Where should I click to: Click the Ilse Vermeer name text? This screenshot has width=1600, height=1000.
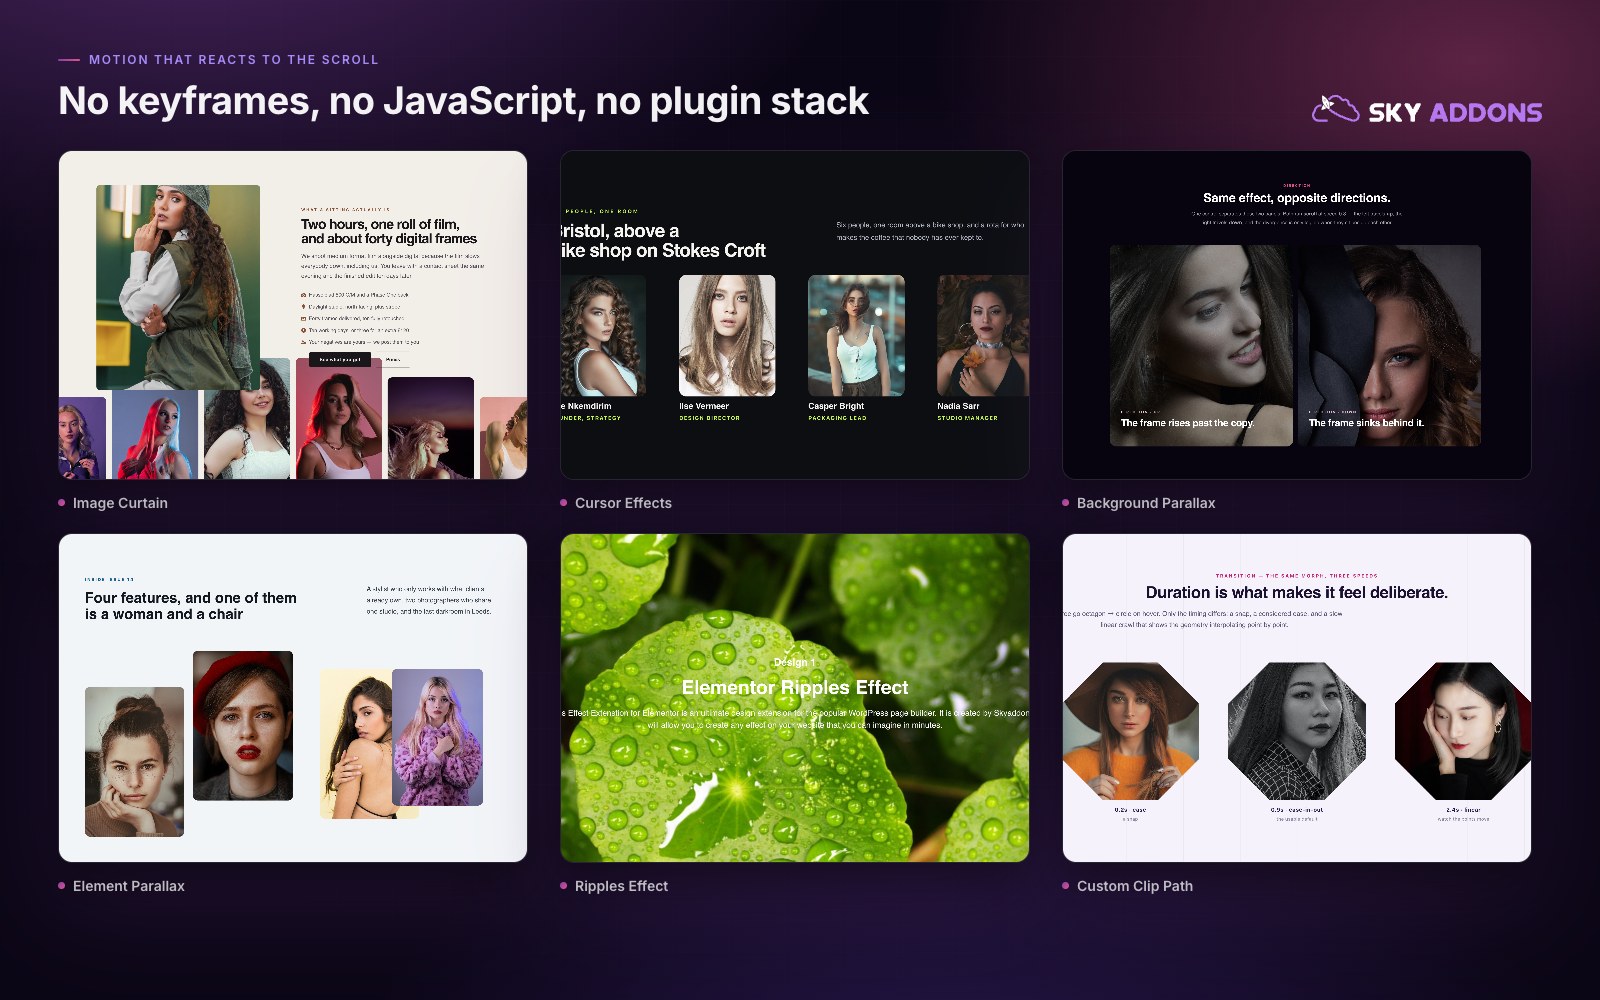(704, 406)
